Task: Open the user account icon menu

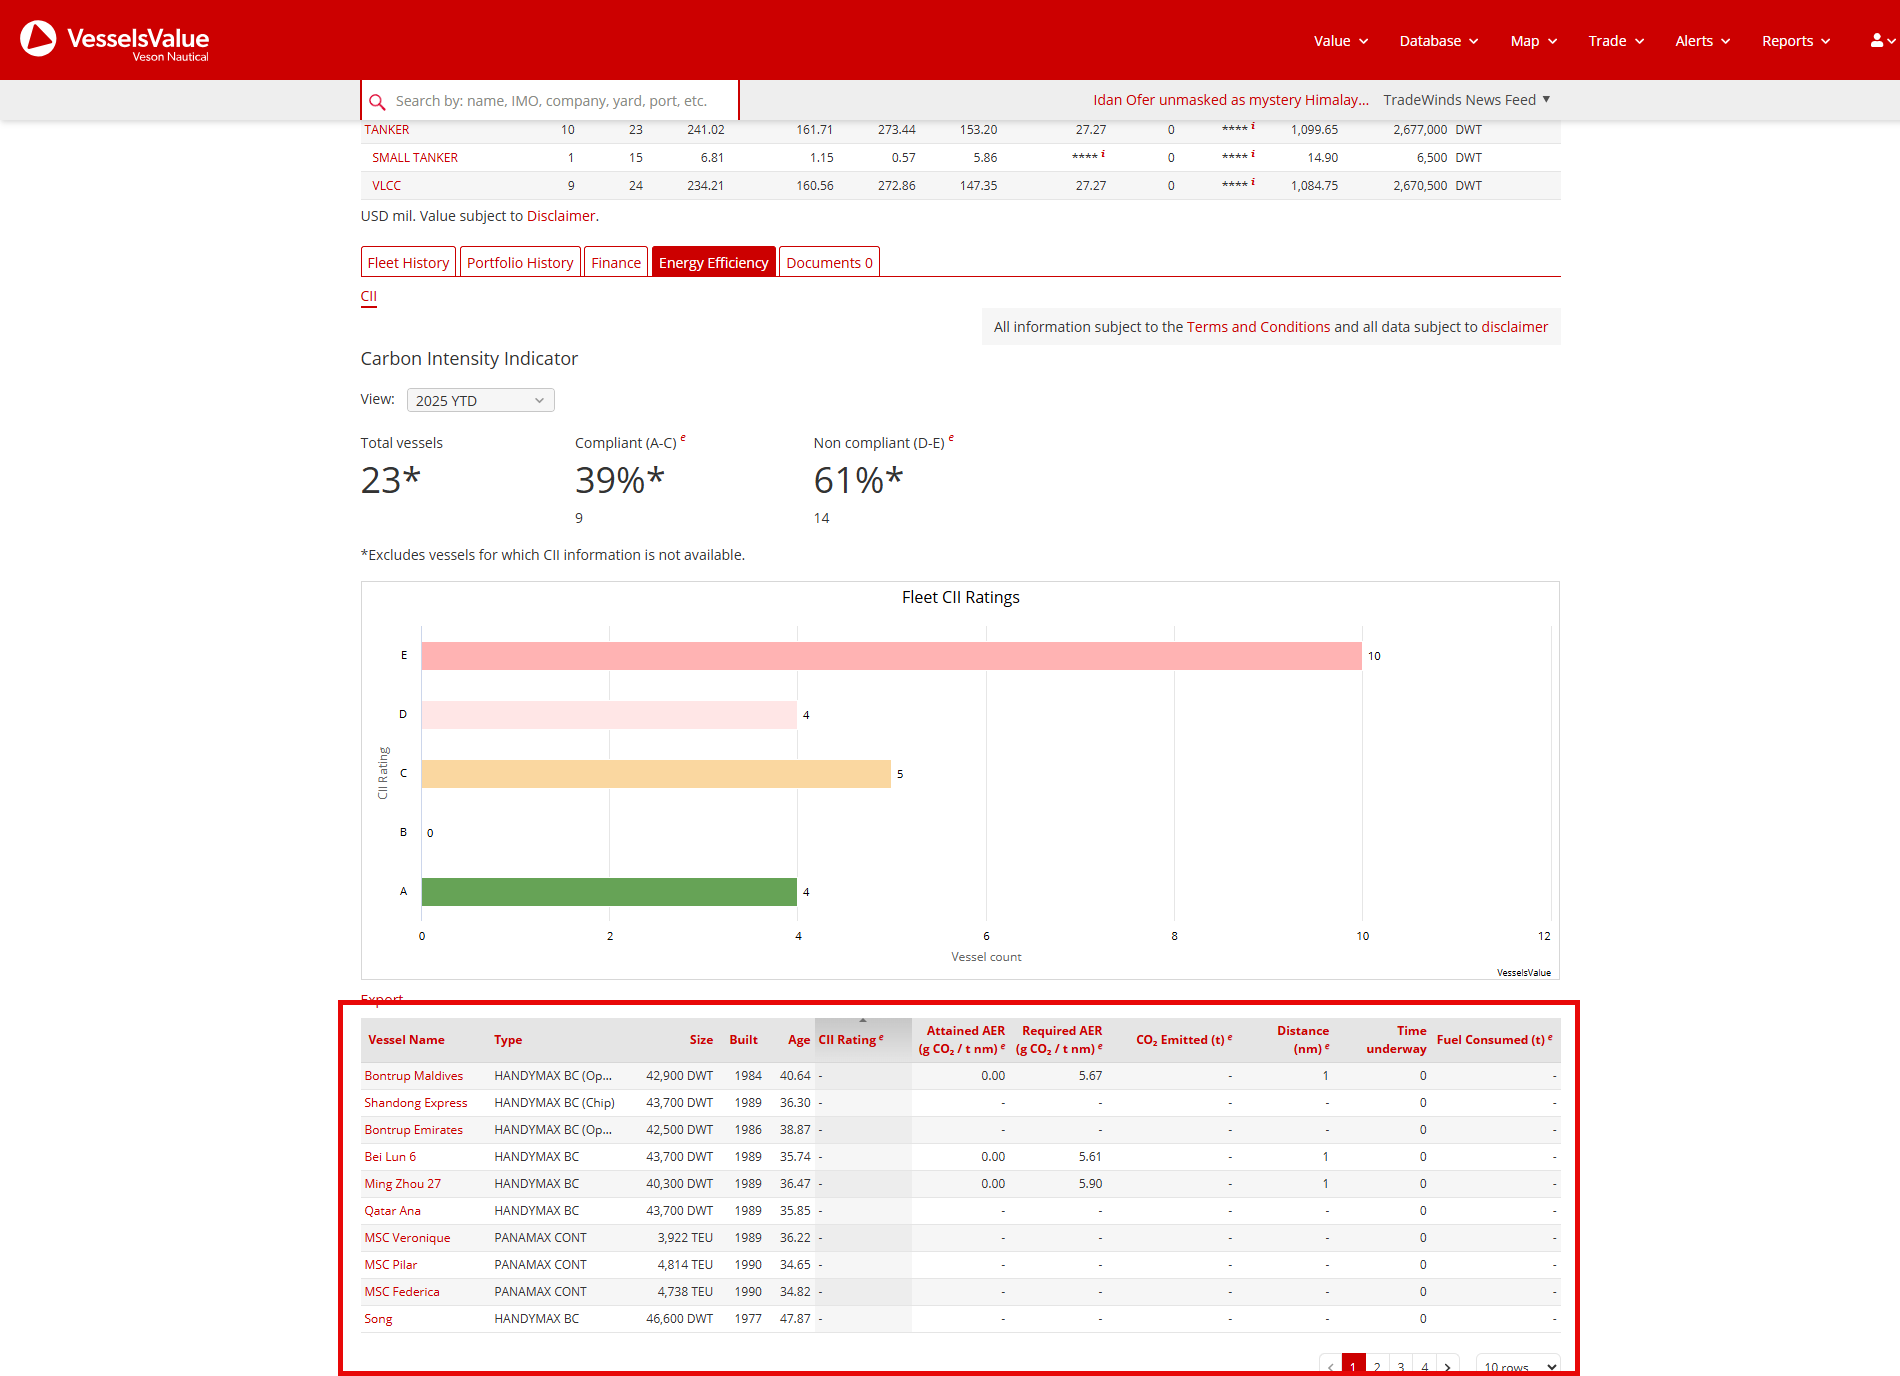Action: pyautogui.click(x=1877, y=41)
